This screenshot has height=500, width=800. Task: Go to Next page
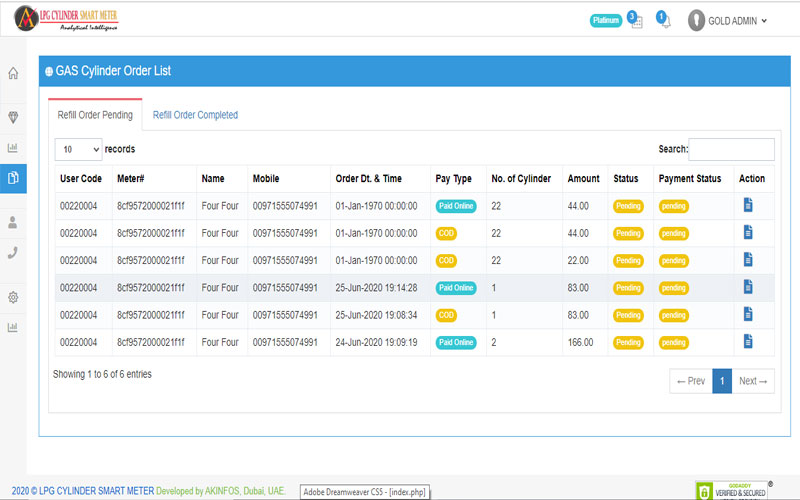tap(753, 381)
